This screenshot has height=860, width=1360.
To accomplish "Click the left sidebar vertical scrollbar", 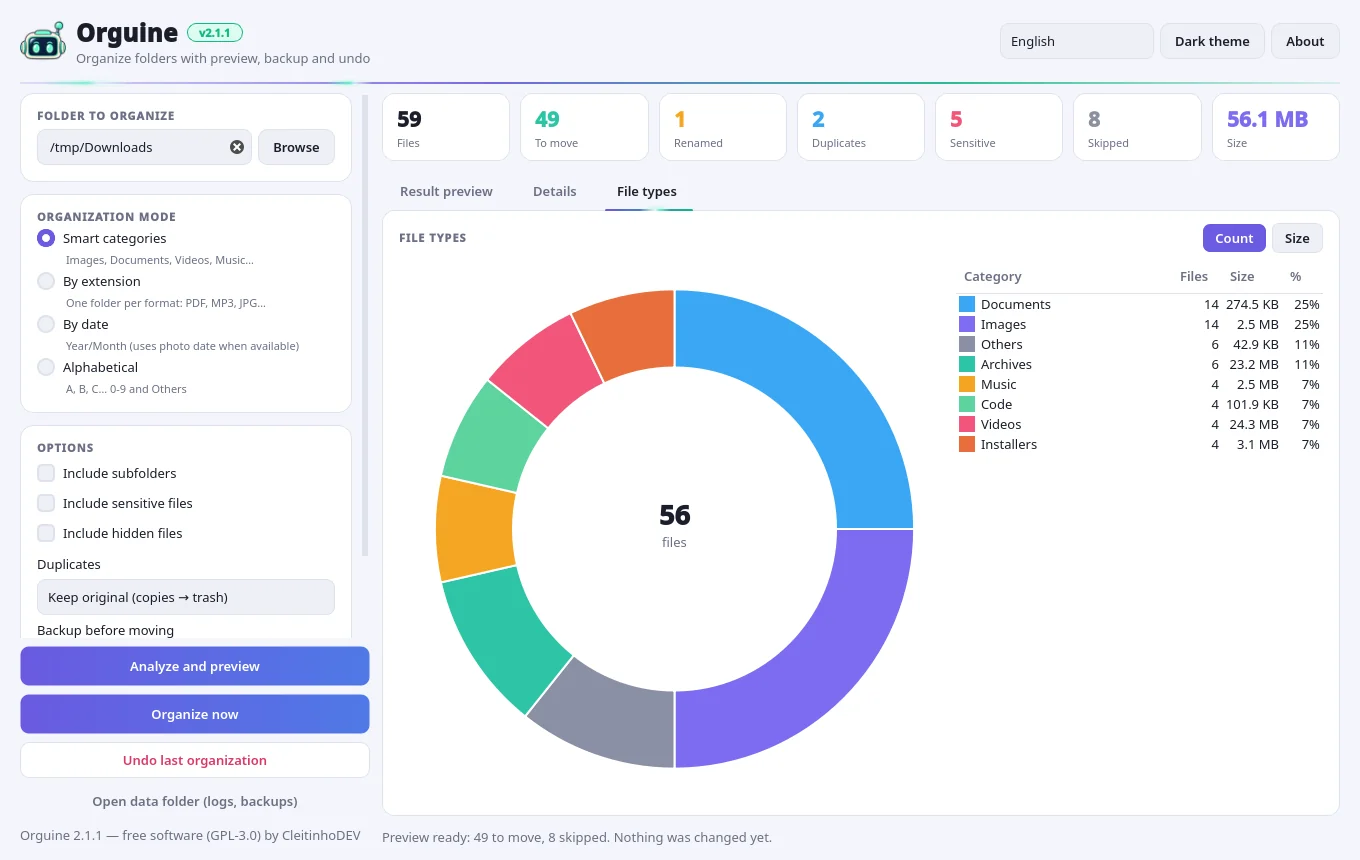I will click(365, 325).
